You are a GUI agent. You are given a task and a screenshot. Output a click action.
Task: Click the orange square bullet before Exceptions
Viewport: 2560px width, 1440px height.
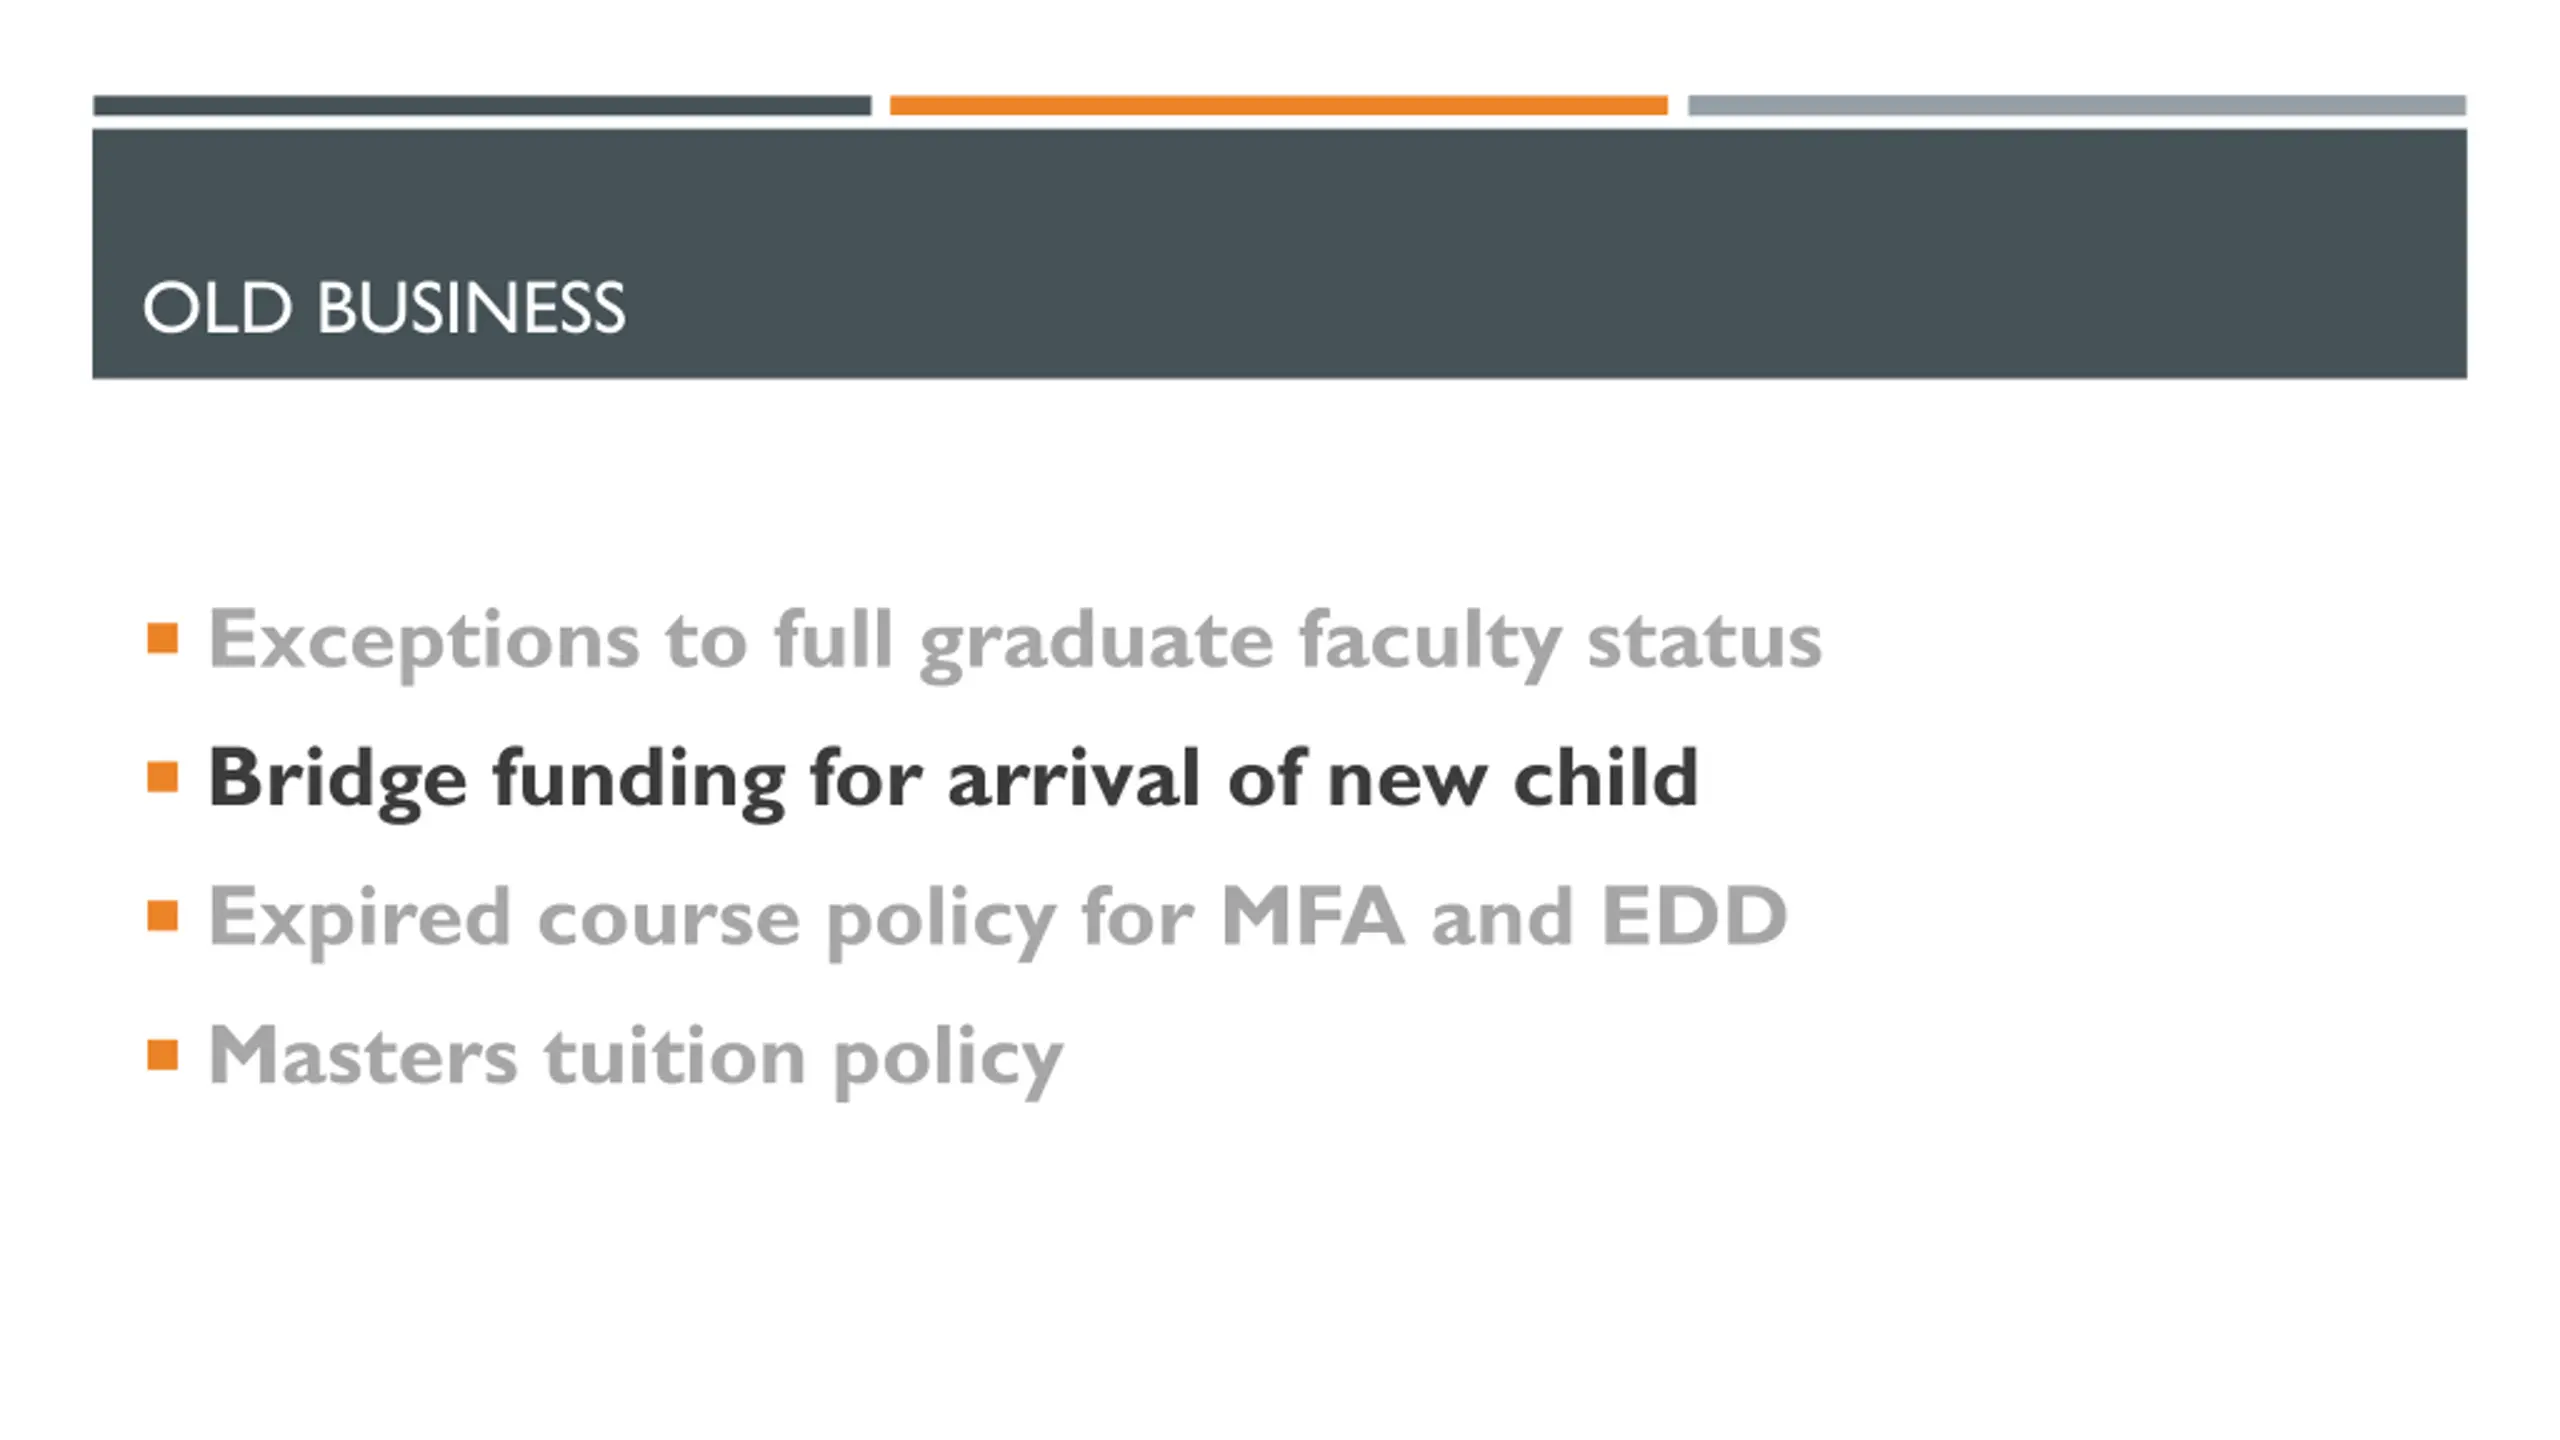coord(162,638)
